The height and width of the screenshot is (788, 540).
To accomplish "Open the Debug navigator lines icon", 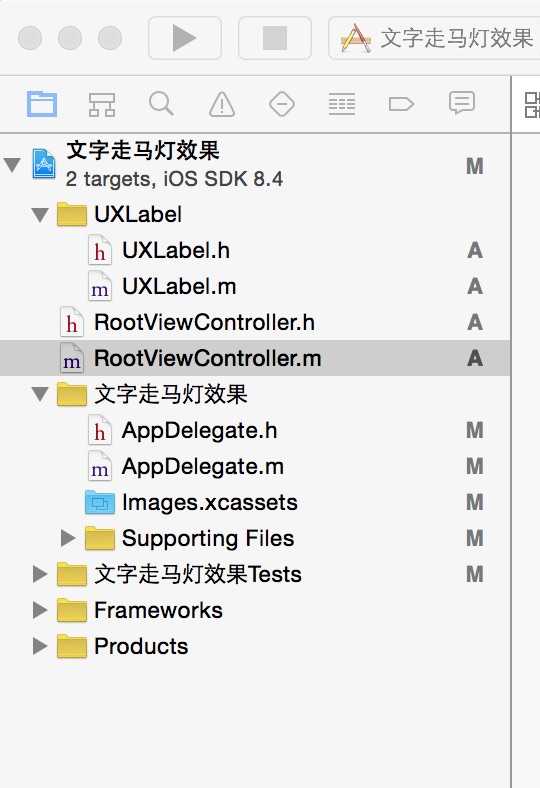I will (x=342, y=104).
